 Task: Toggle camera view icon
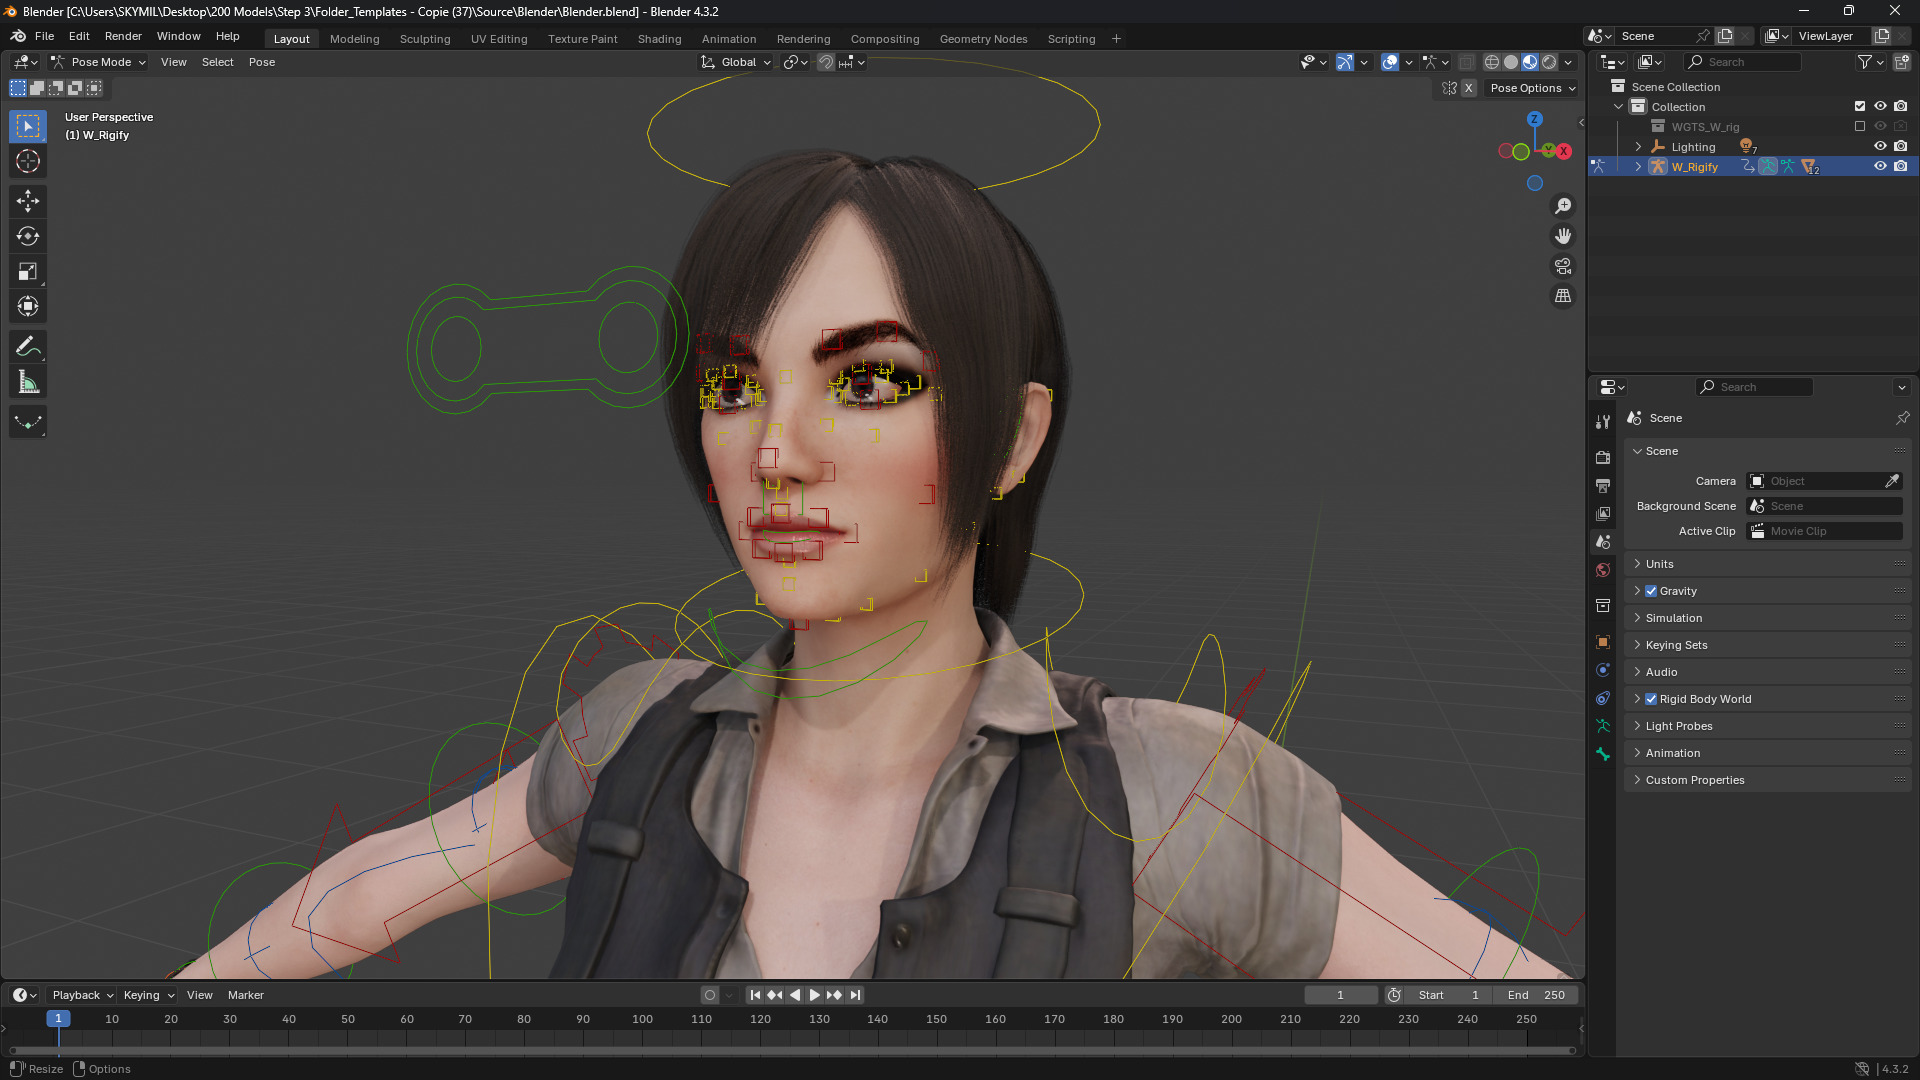coord(1563,266)
